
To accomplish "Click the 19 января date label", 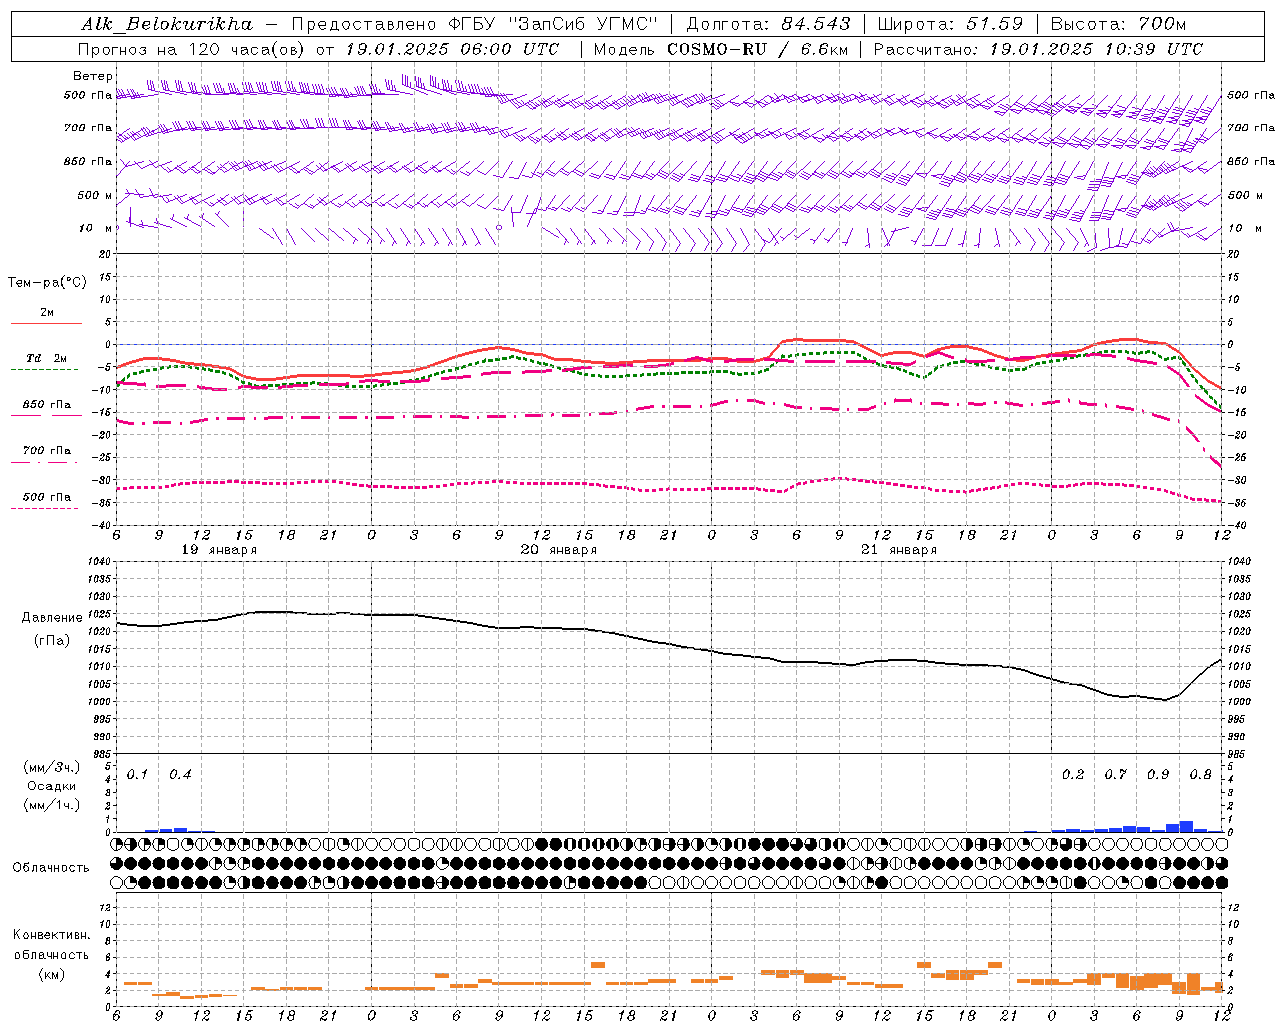I will point(219,550).
